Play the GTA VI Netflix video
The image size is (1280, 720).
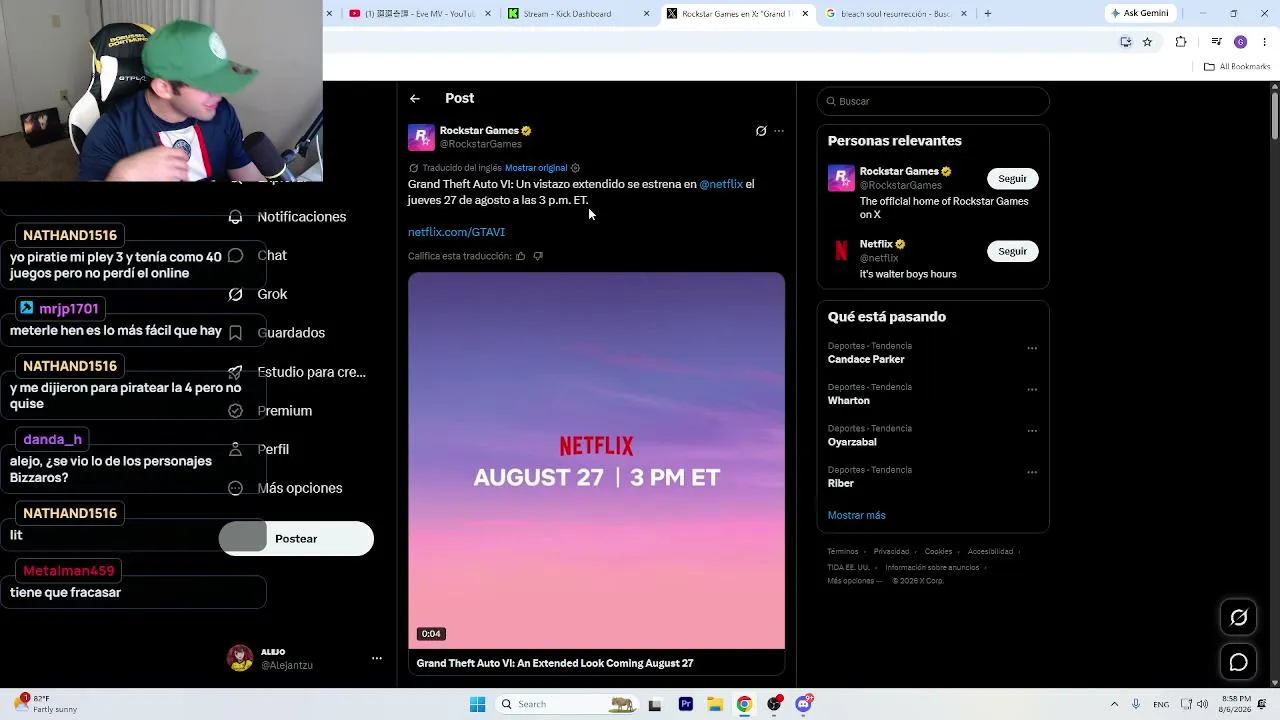coord(596,461)
